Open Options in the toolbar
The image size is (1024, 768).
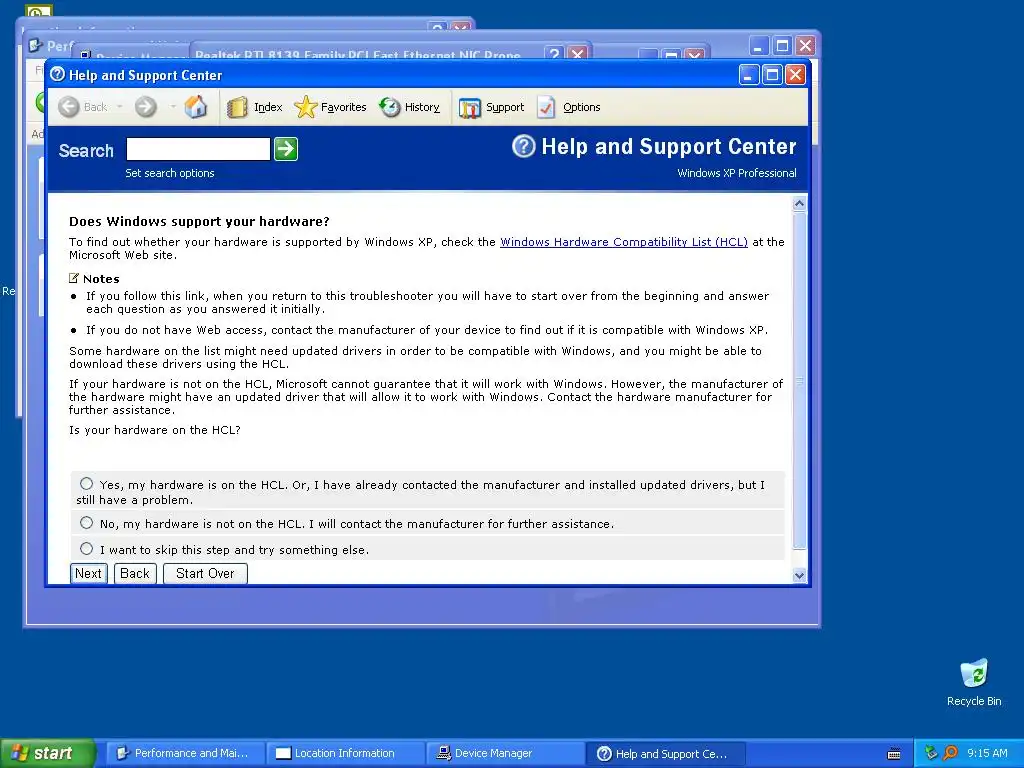(x=568, y=107)
